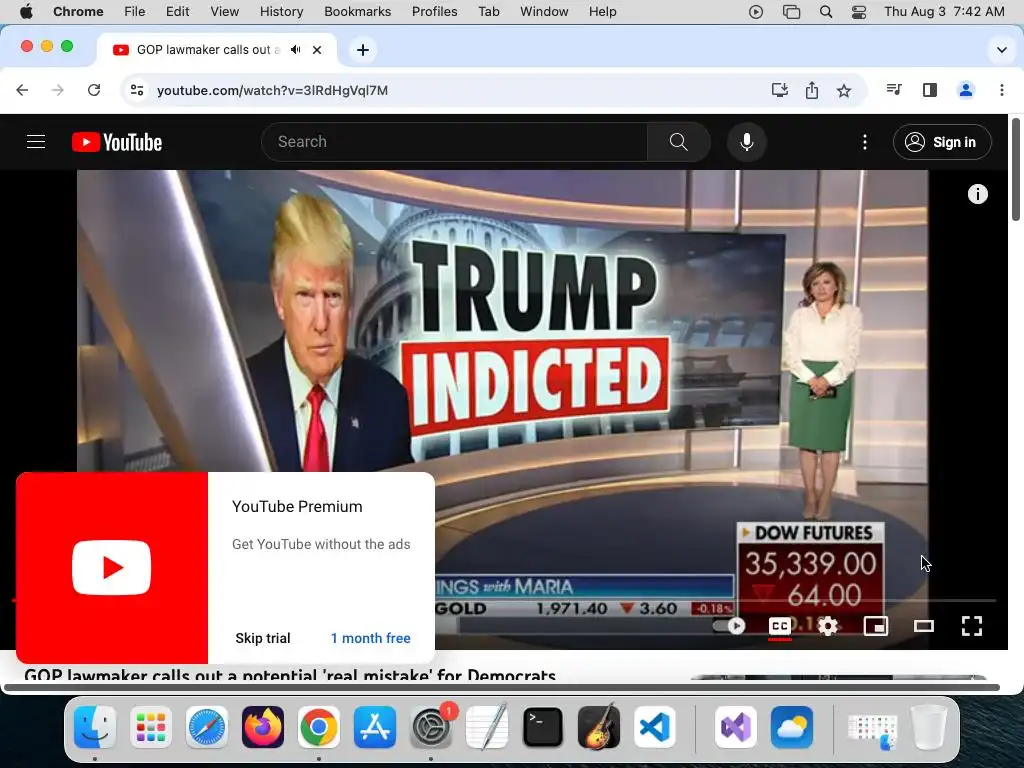Open the Help menu

[602, 12]
